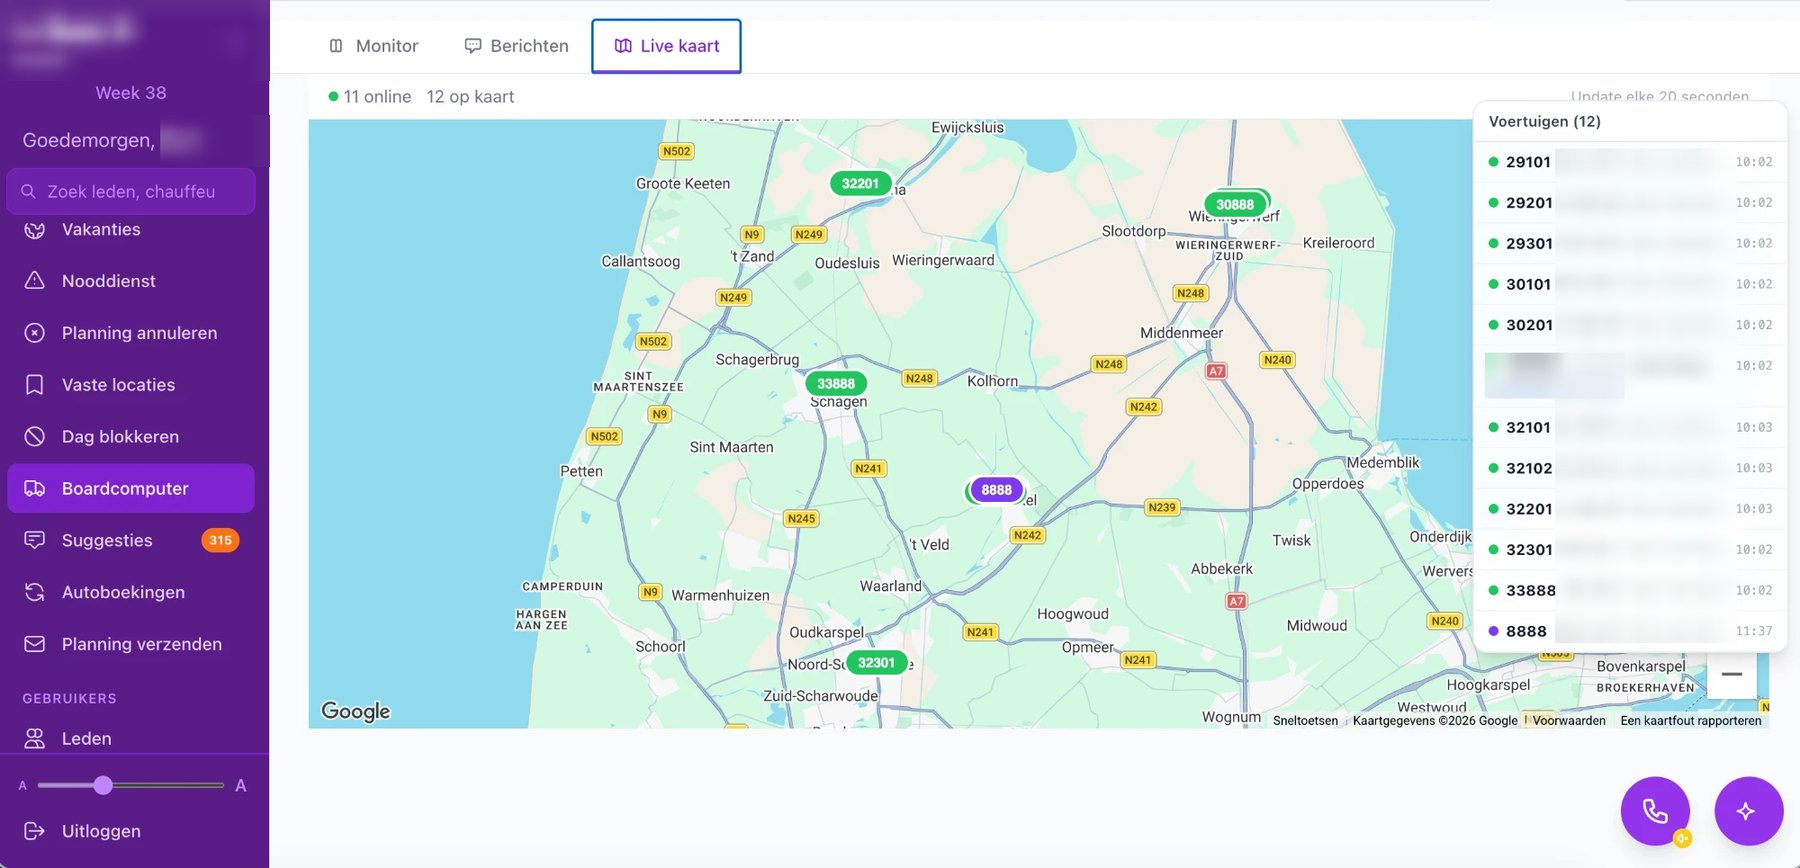
Task: Select vehicle 29301 in the list
Action: [x=1630, y=244]
